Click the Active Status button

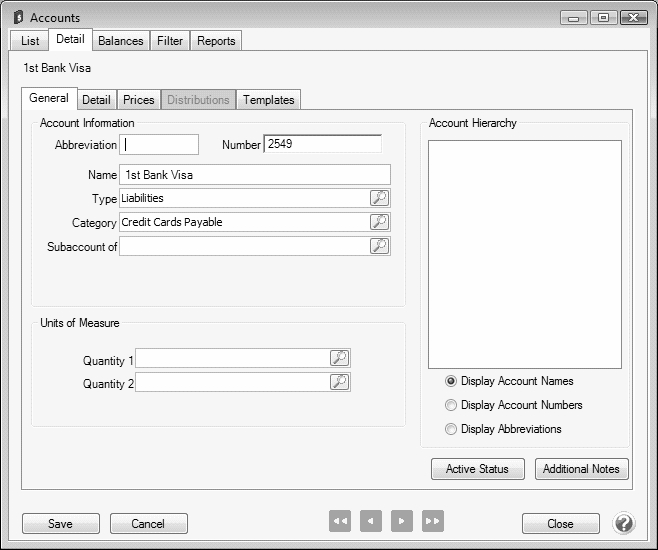coord(477,469)
